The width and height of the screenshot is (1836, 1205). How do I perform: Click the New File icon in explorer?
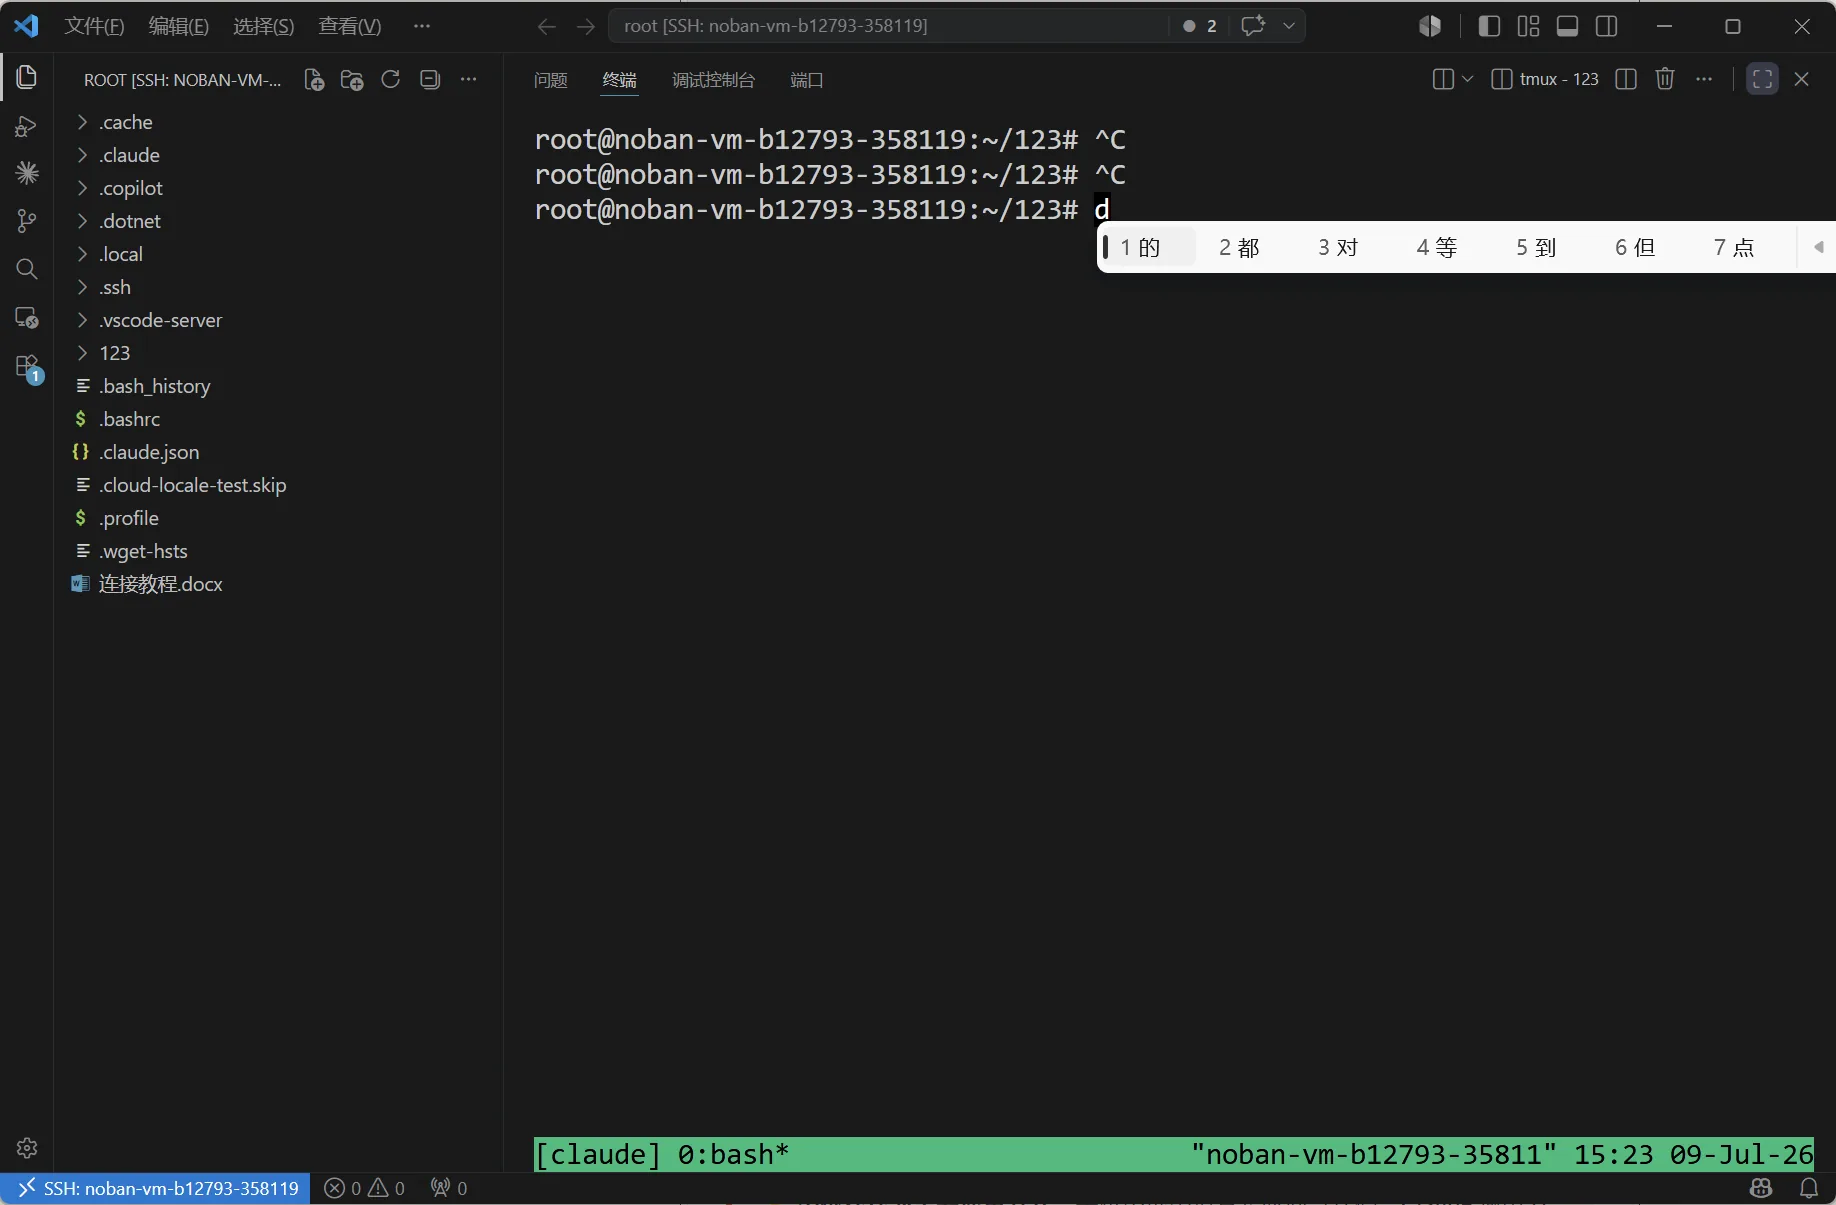314,80
